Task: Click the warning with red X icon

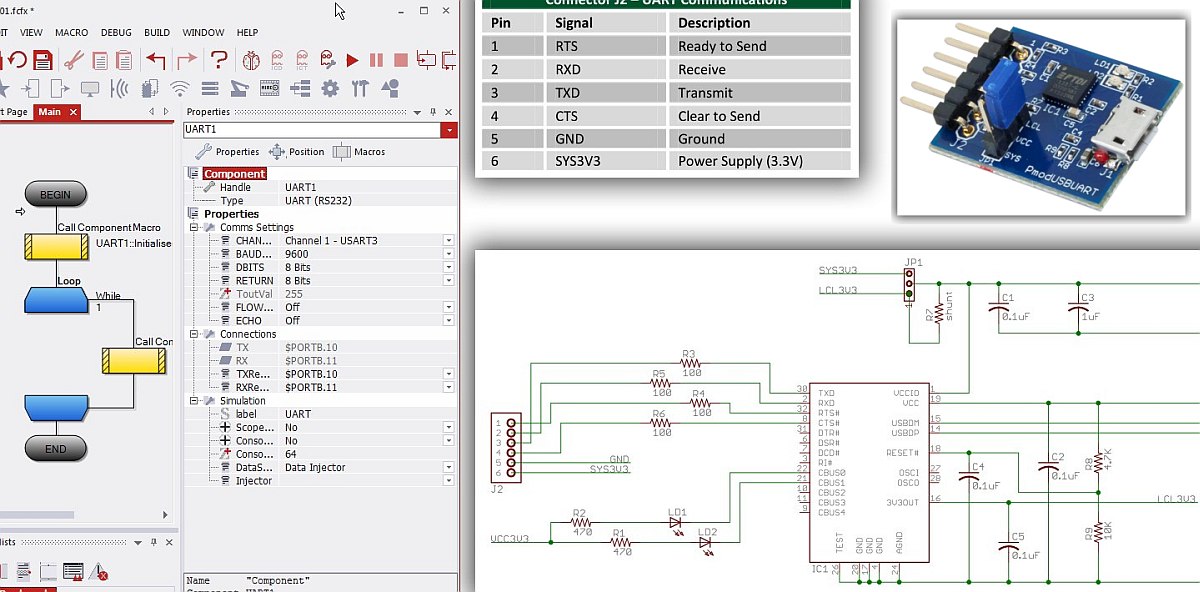Action: coord(99,572)
